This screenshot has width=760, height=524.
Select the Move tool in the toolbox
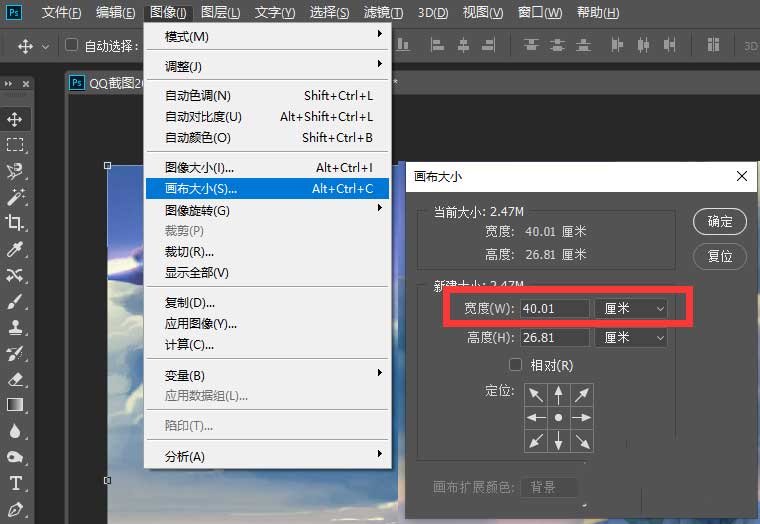pos(15,119)
